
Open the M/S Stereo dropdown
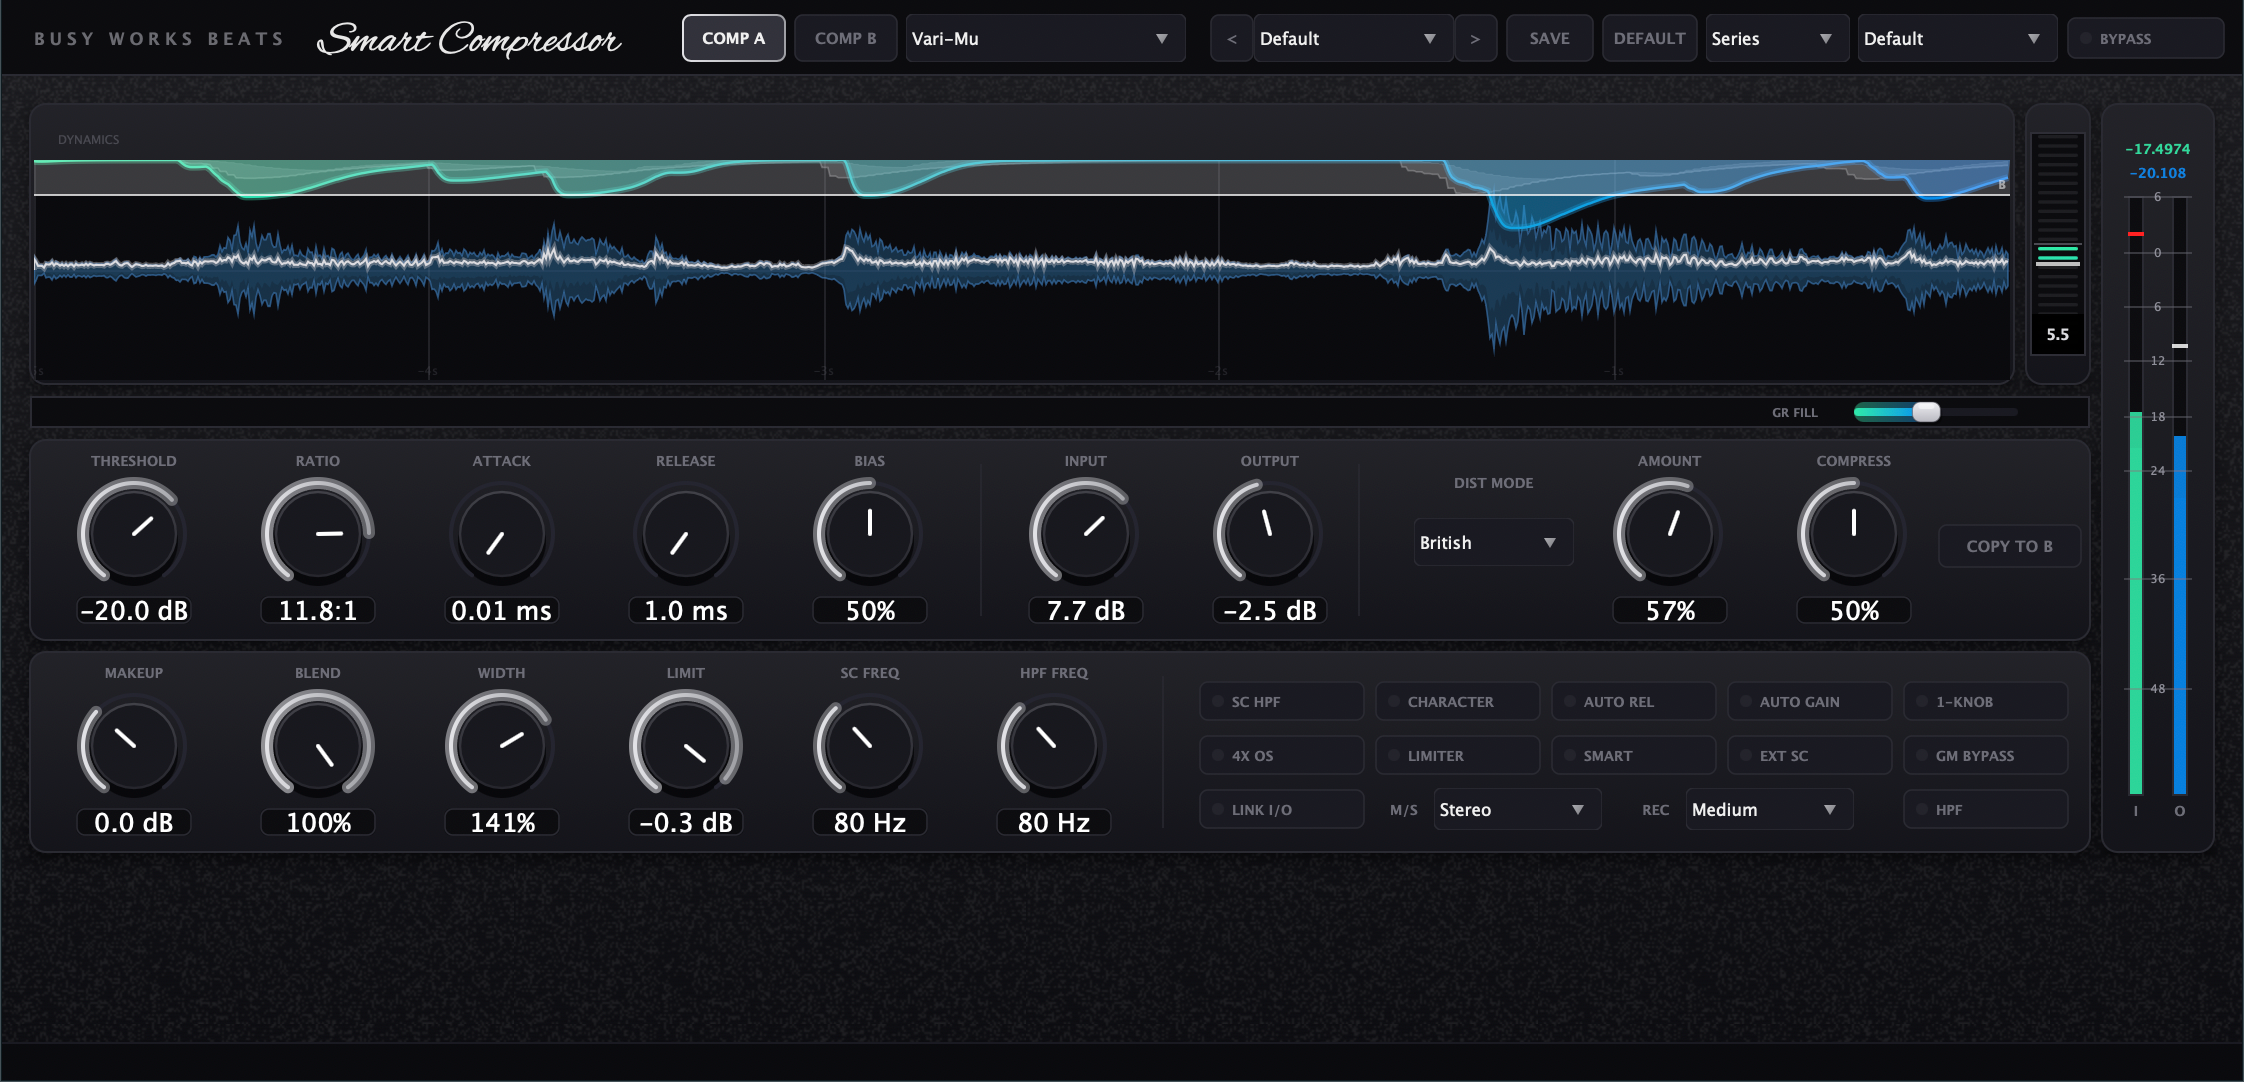pos(1515,810)
